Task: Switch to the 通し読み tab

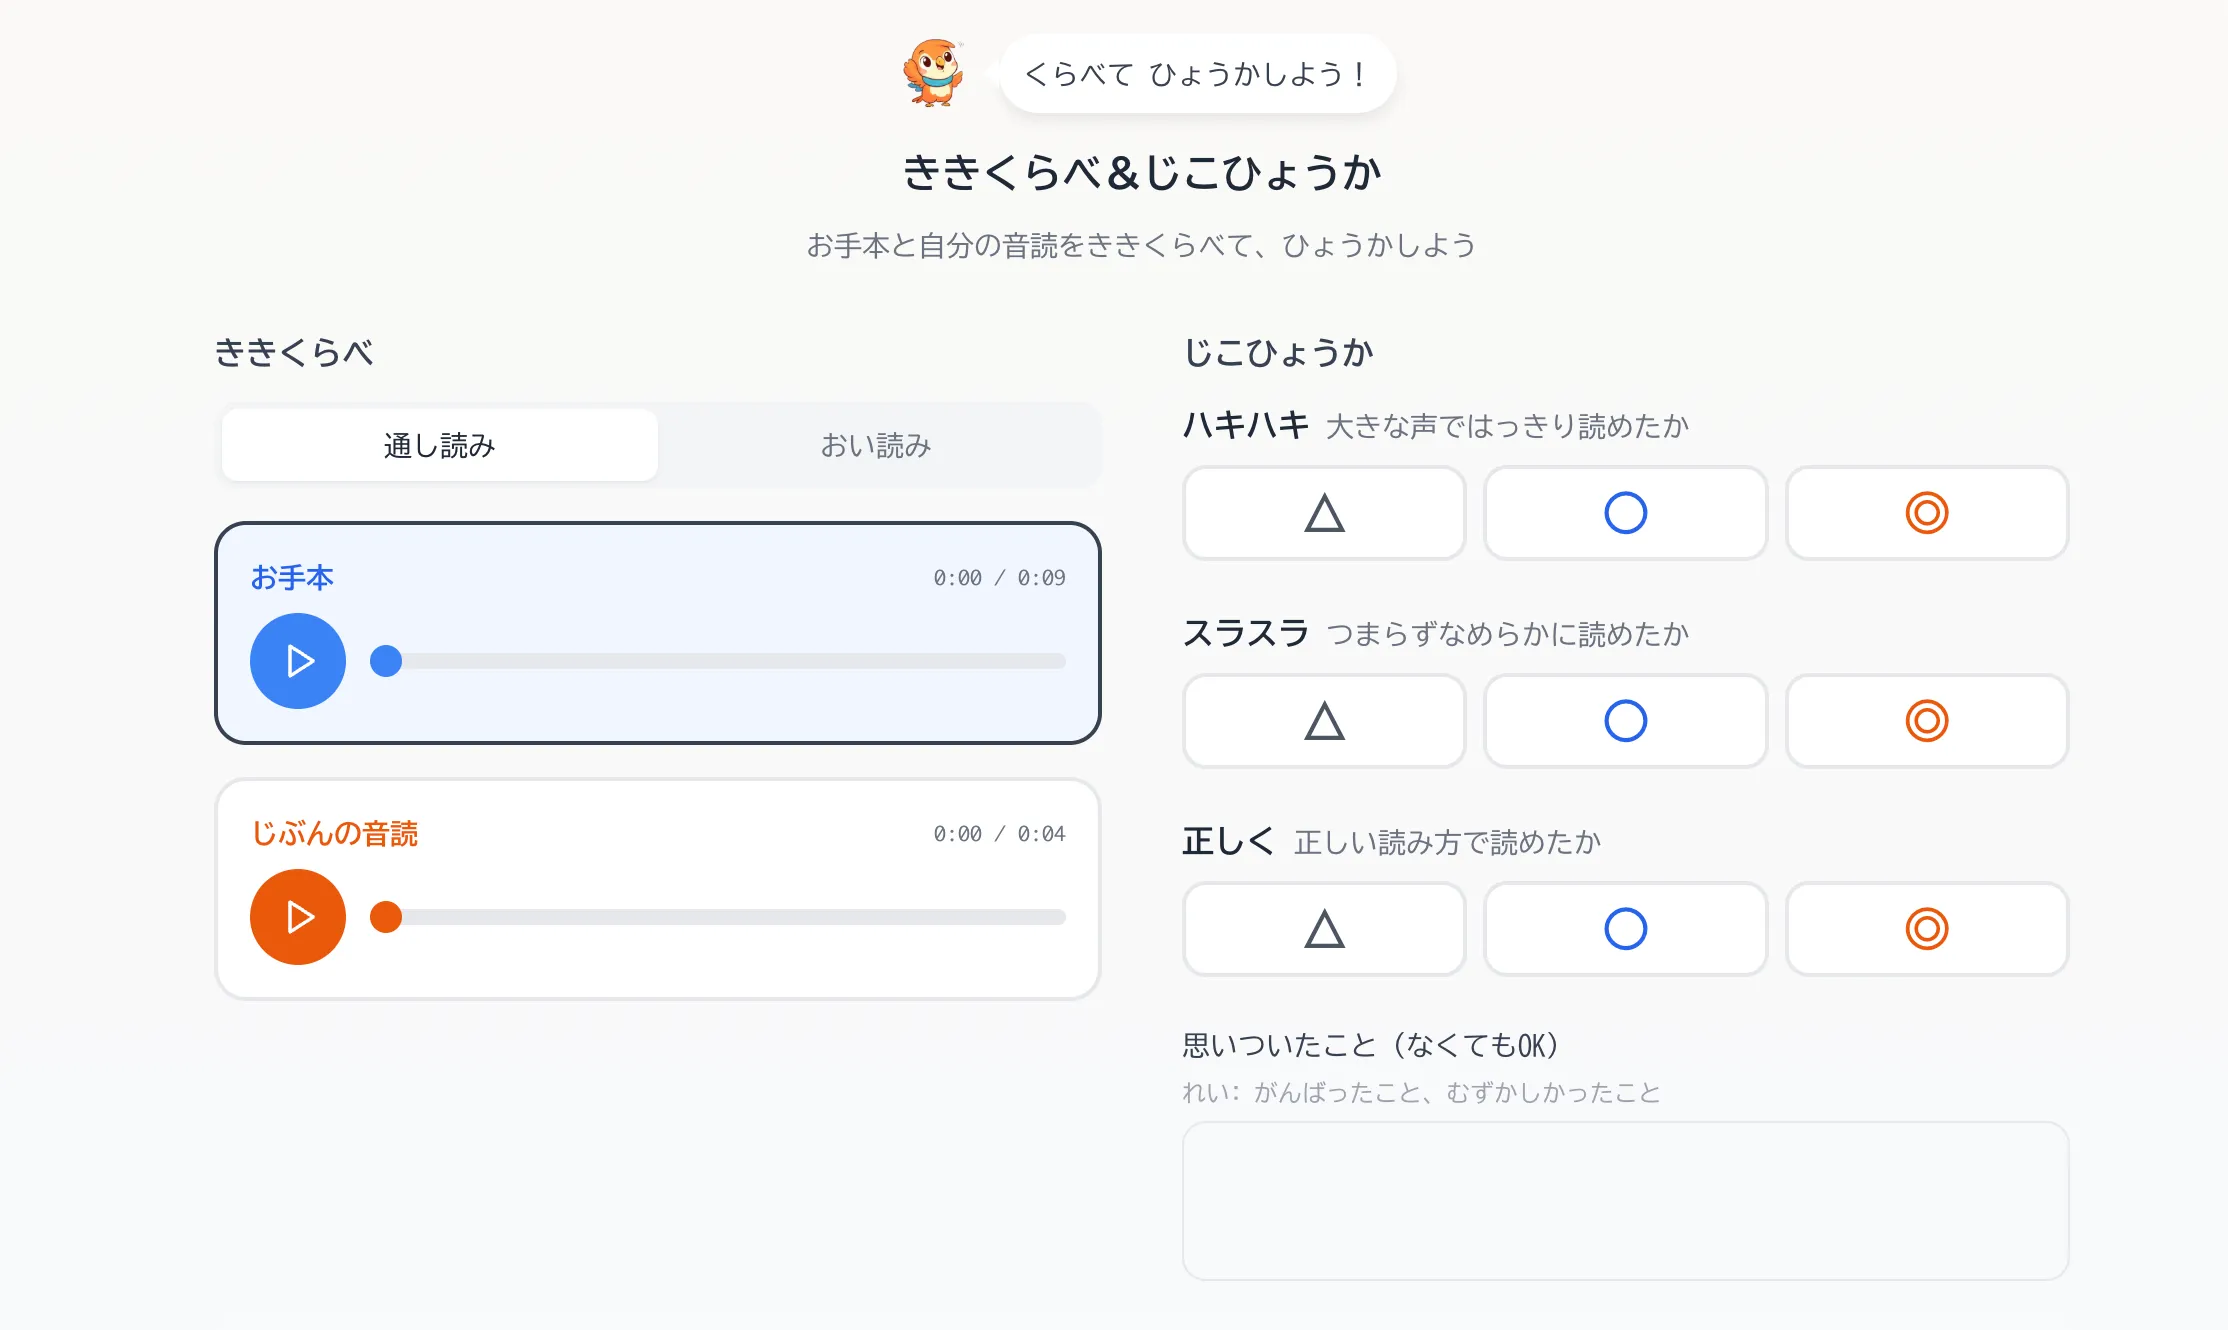Action: pyautogui.click(x=438, y=444)
